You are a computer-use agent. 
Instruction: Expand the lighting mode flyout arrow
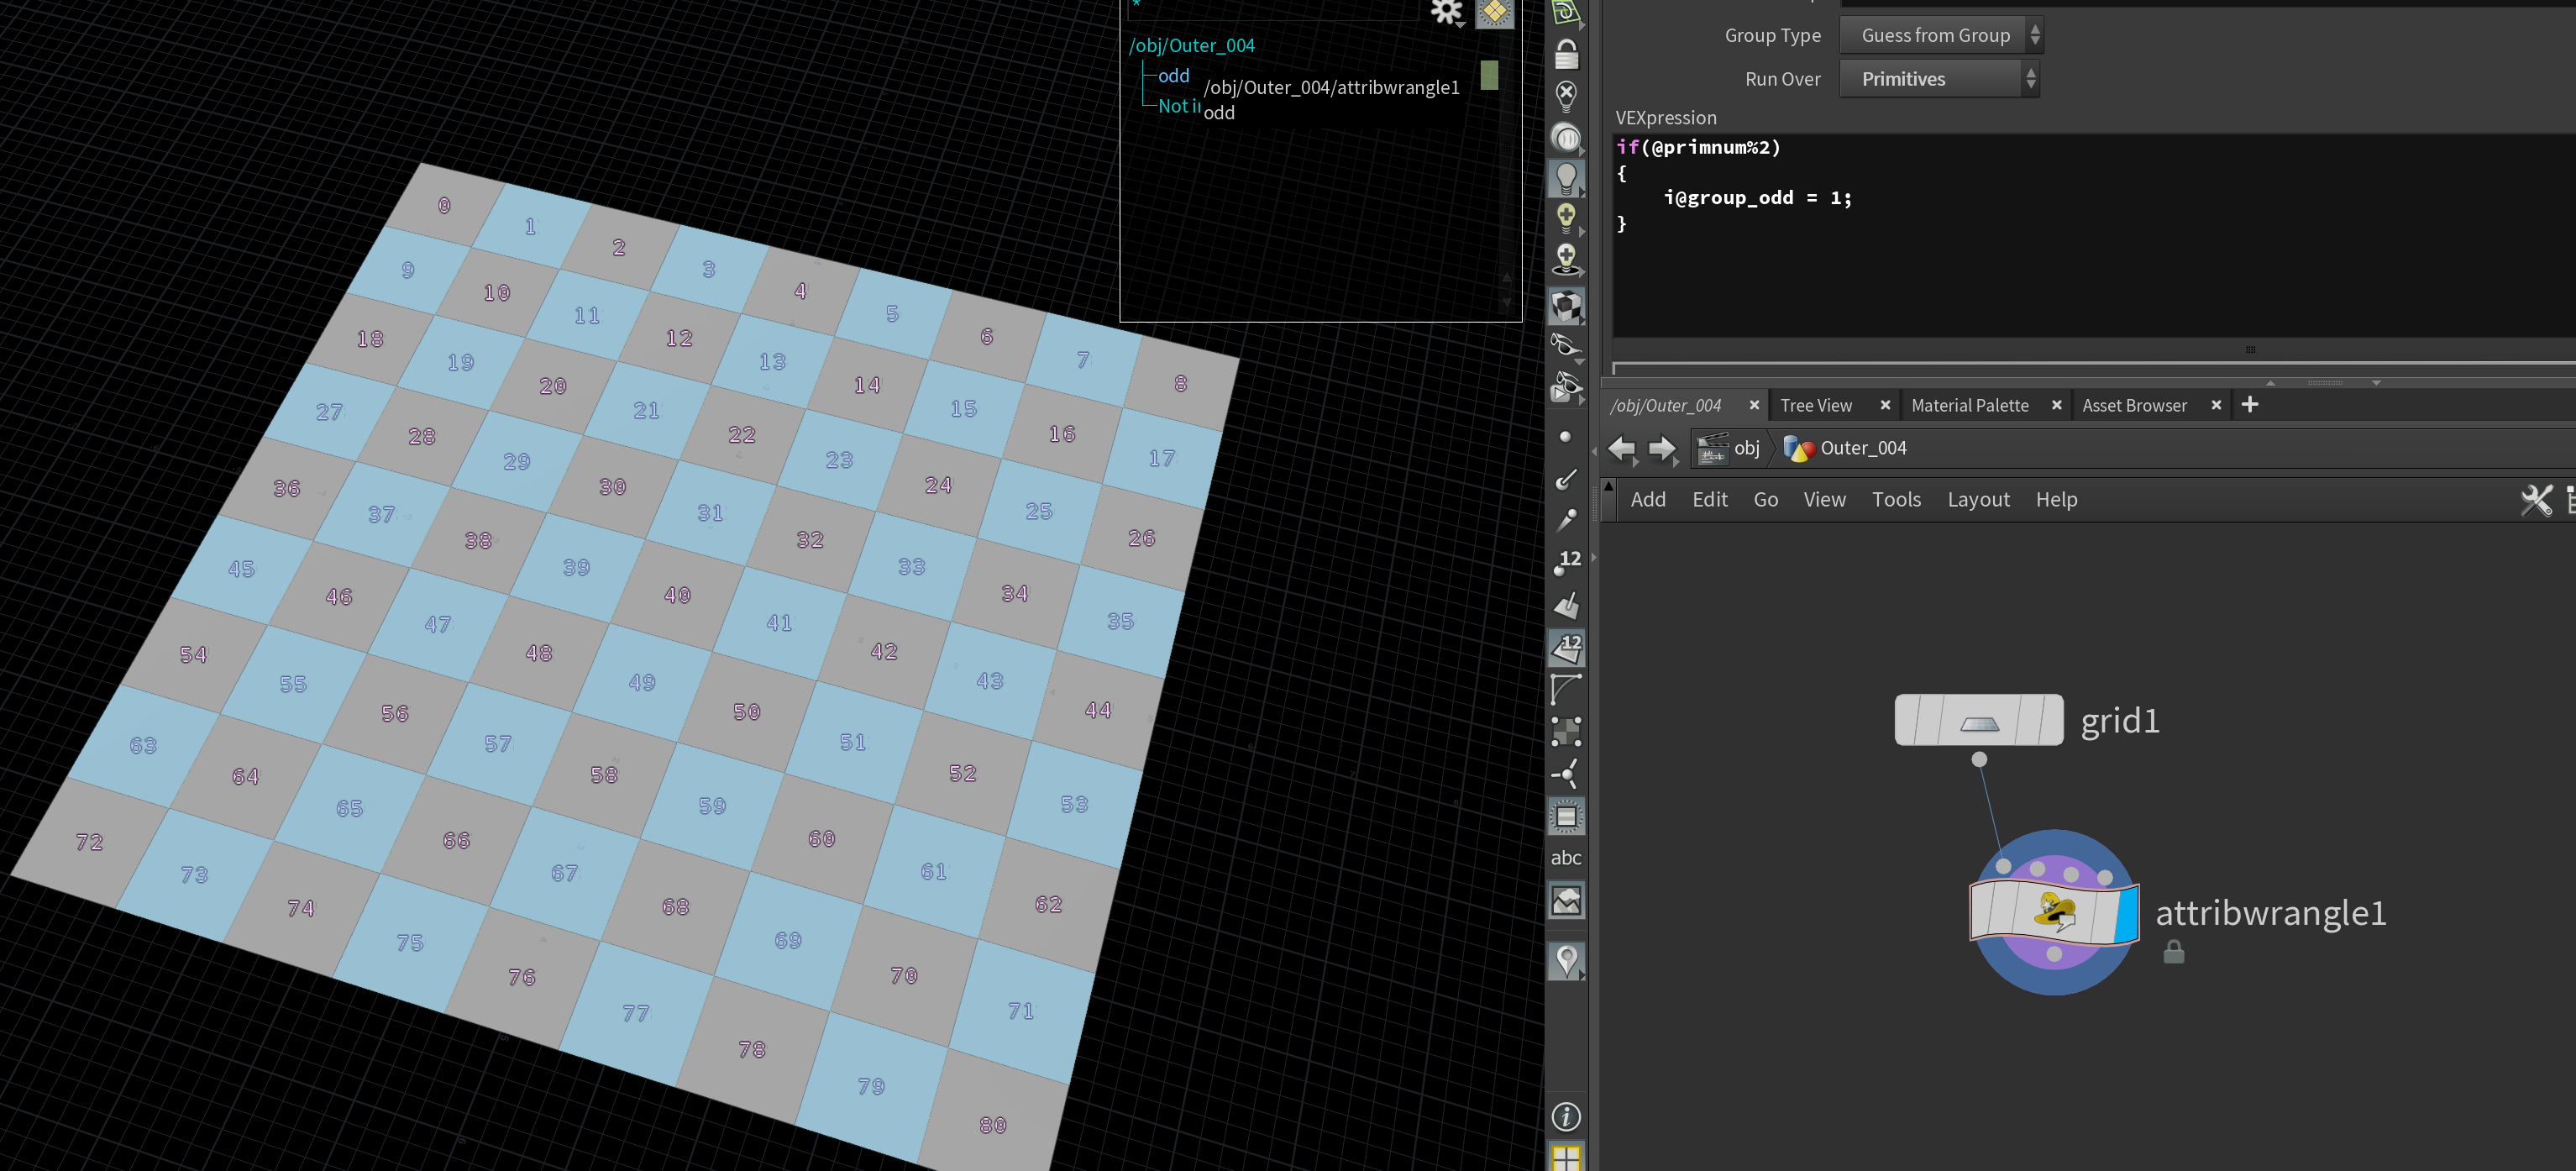[x=1581, y=191]
